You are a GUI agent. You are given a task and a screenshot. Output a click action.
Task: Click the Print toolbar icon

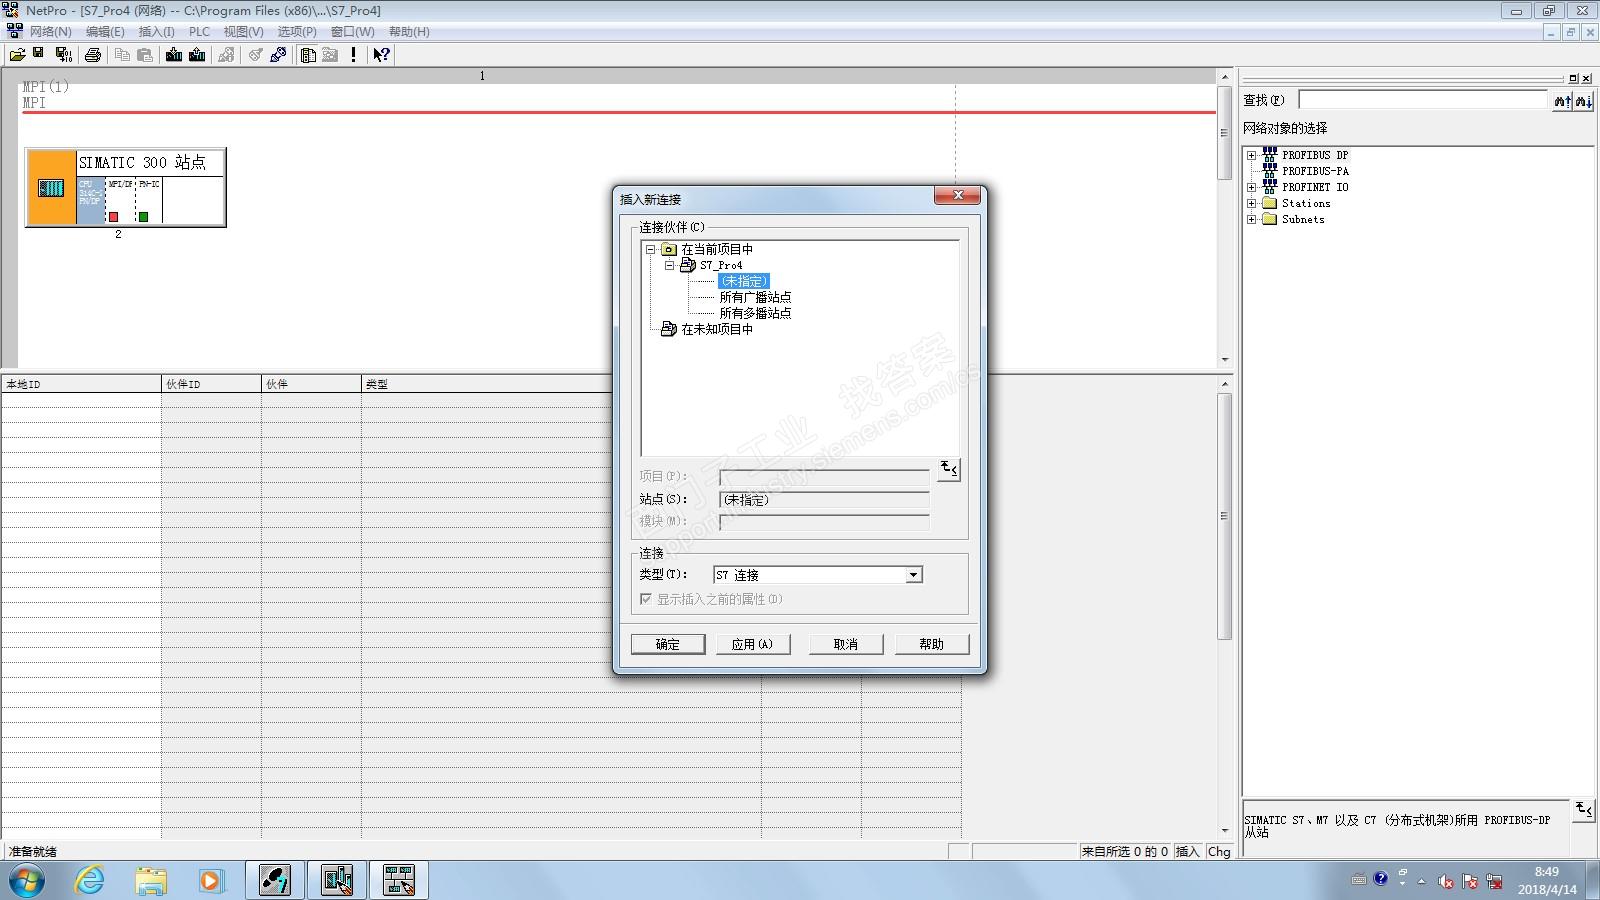(x=93, y=55)
